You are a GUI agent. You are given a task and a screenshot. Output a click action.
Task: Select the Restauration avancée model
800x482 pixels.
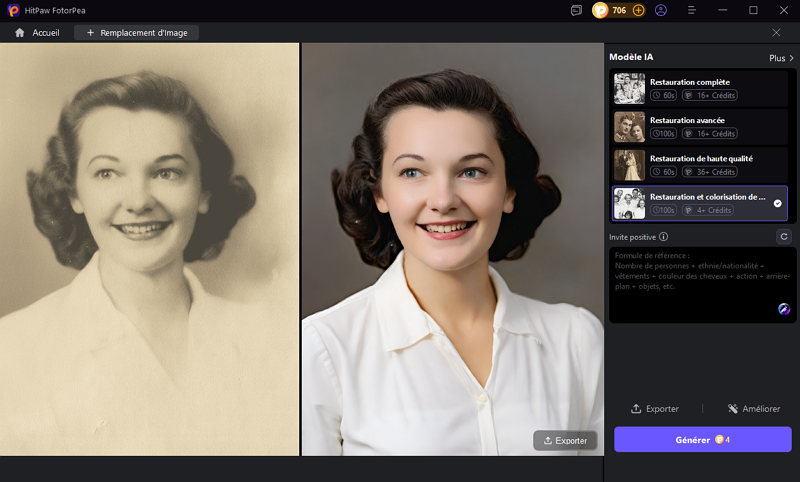(x=700, y=127)
